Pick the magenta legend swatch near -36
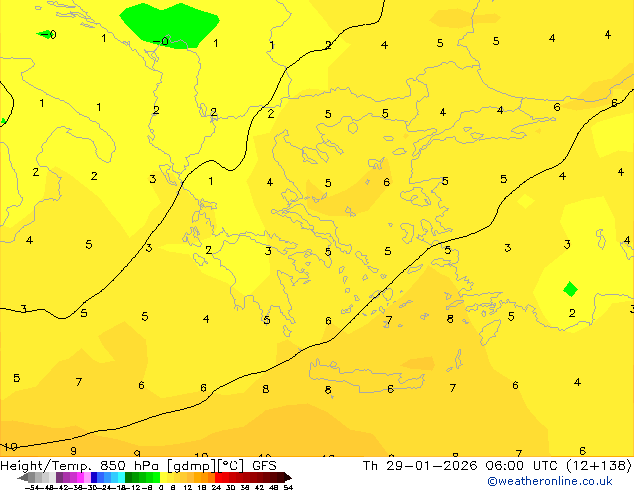634x490 pixels. coord(80,477)
